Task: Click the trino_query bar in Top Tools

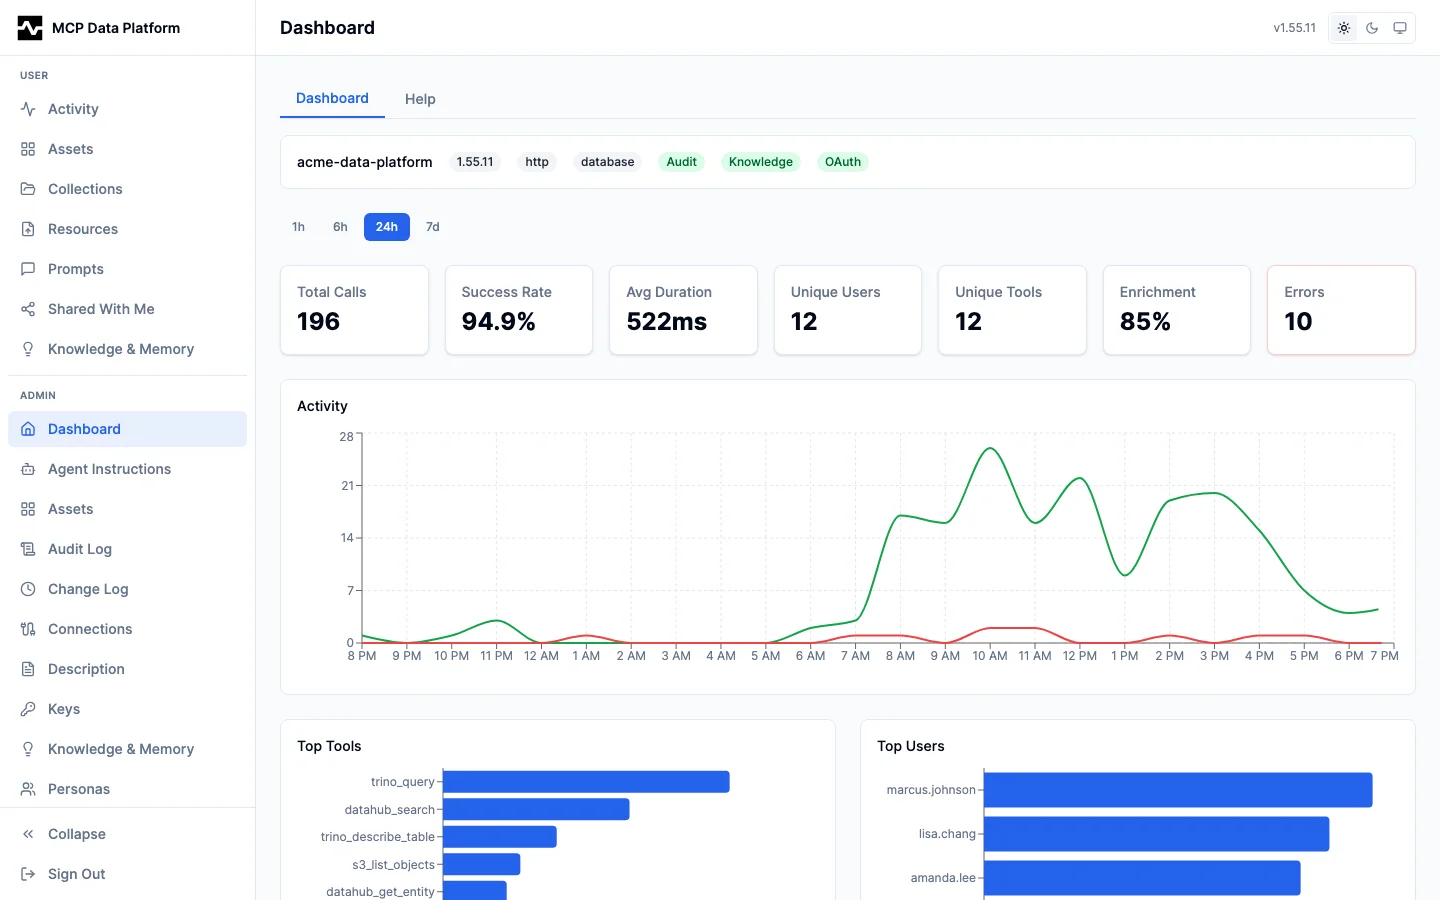Action: [x=585, y=782]
